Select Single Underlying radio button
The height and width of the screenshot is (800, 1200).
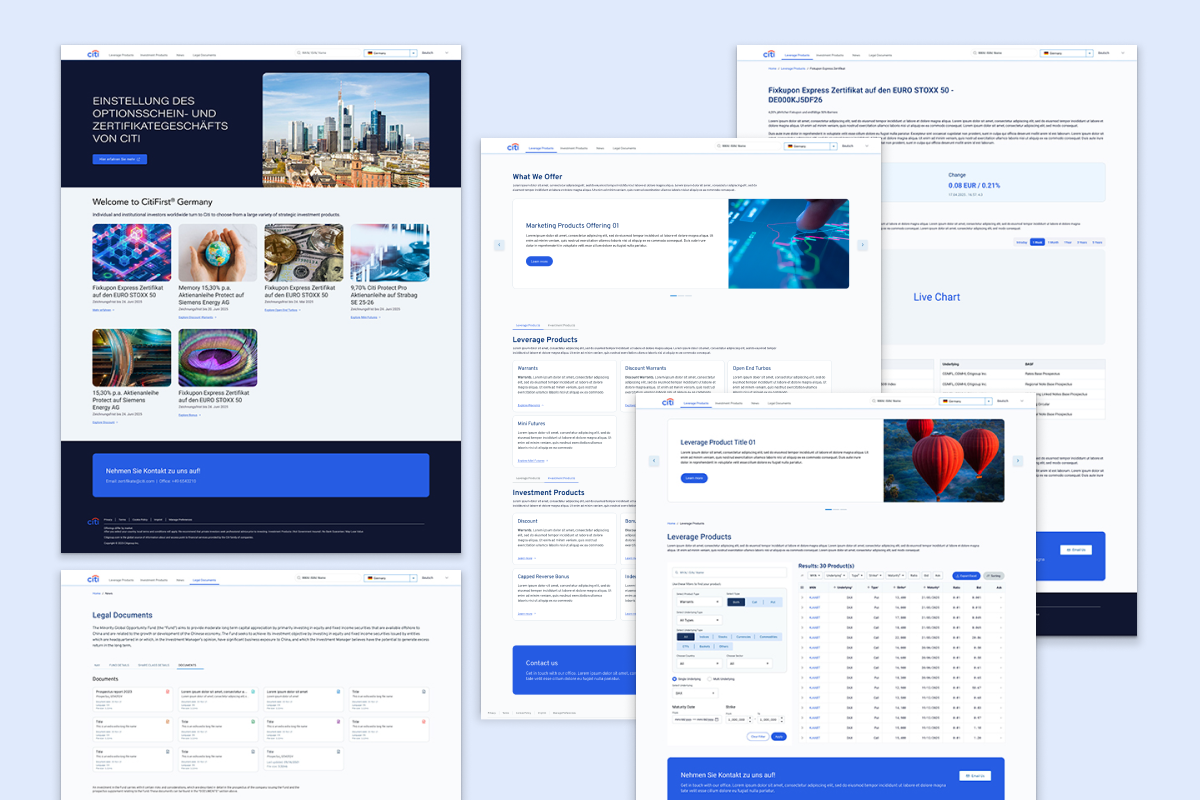tap(674, 679)
